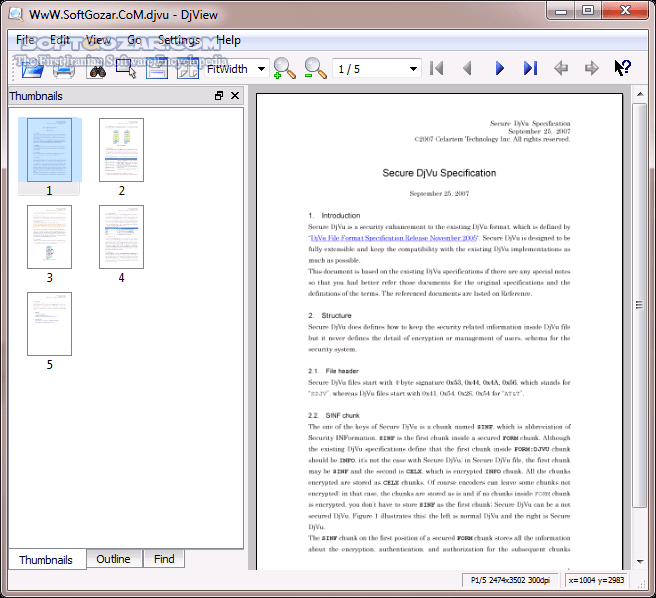Click the 'September 25, 2007' date under title

439,193
